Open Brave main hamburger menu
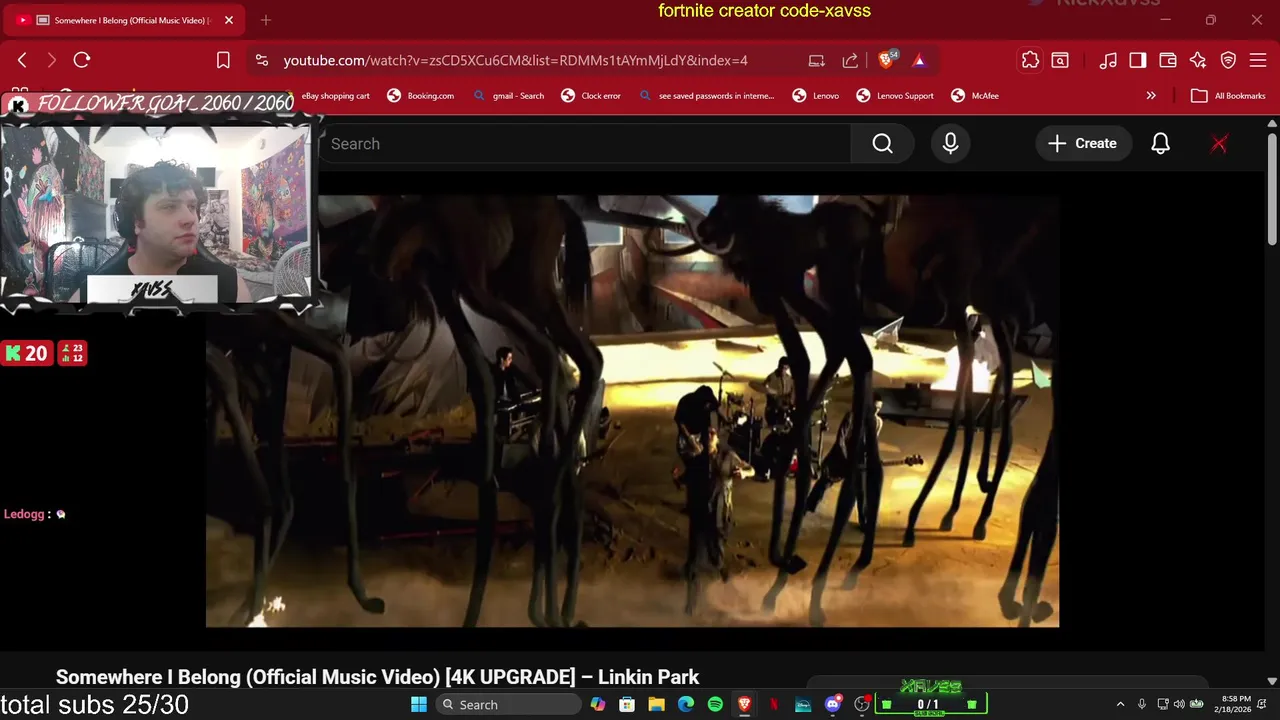This screenshot has height=720, width=1280. coord(1258,60)
